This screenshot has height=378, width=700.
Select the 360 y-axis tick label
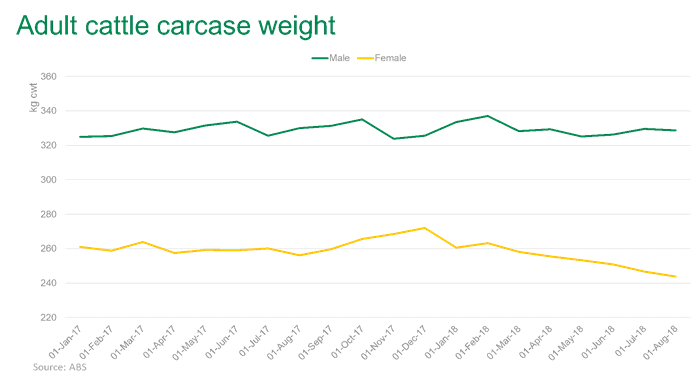pos(49,76)
